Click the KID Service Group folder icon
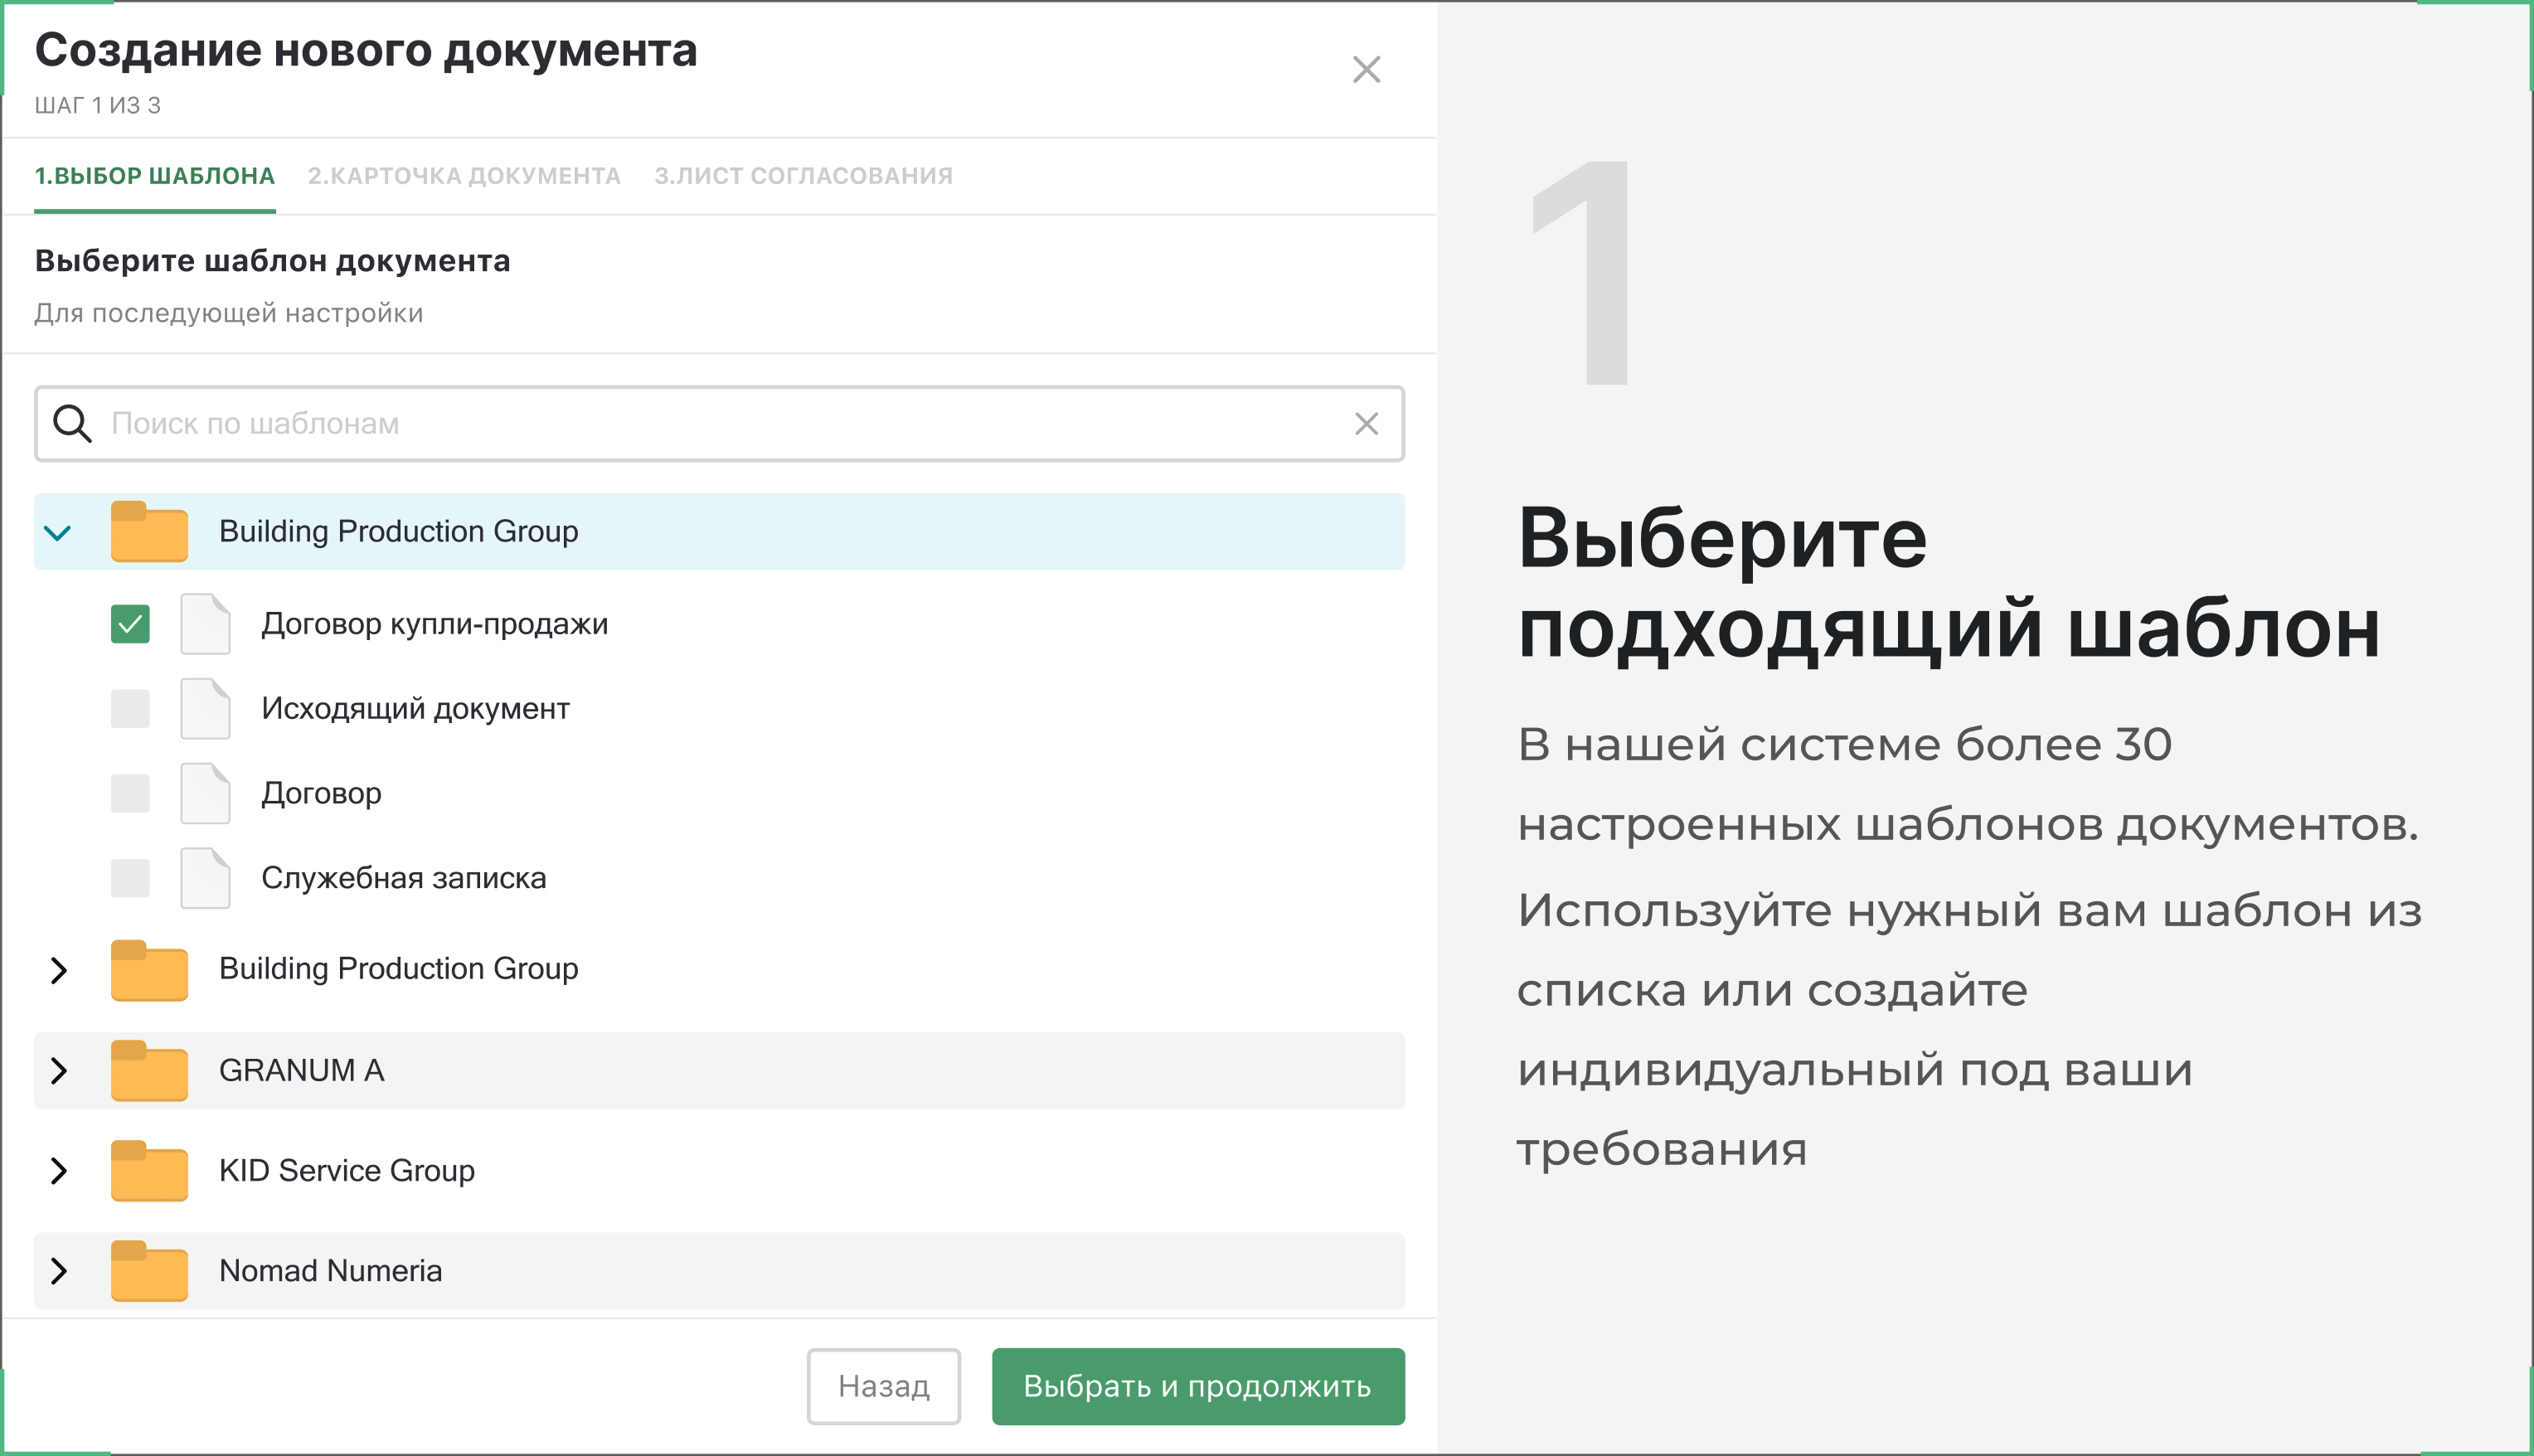This screenshot has height=1456, width=2534. 149,1170
